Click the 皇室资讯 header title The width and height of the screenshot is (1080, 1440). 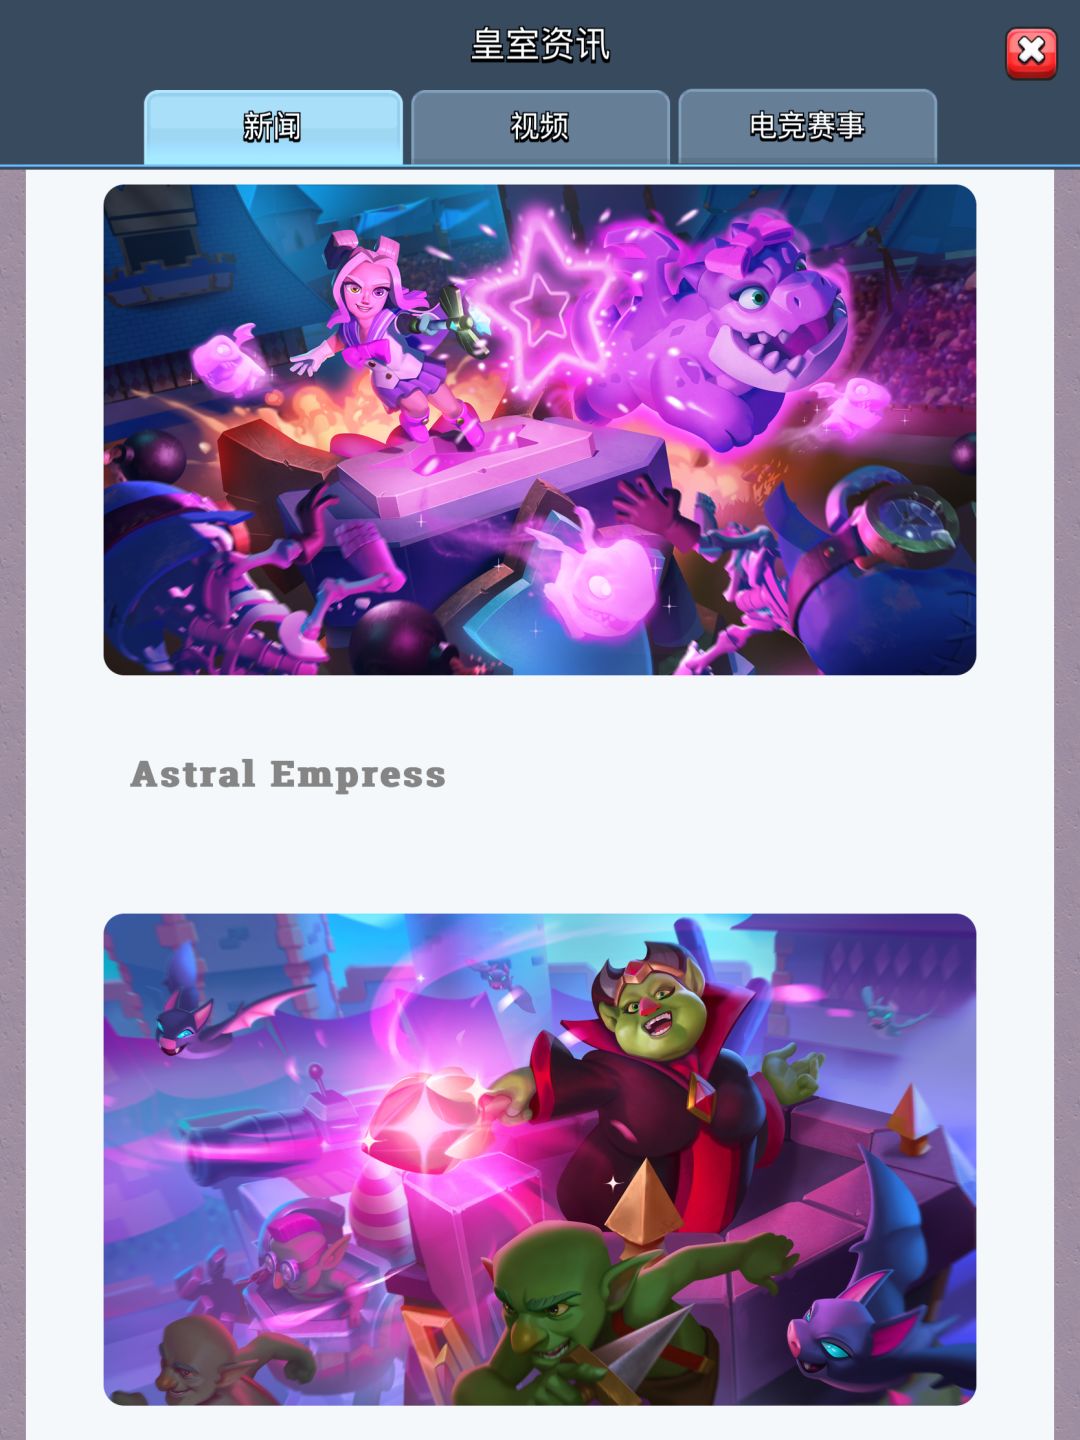pos(540,45)
